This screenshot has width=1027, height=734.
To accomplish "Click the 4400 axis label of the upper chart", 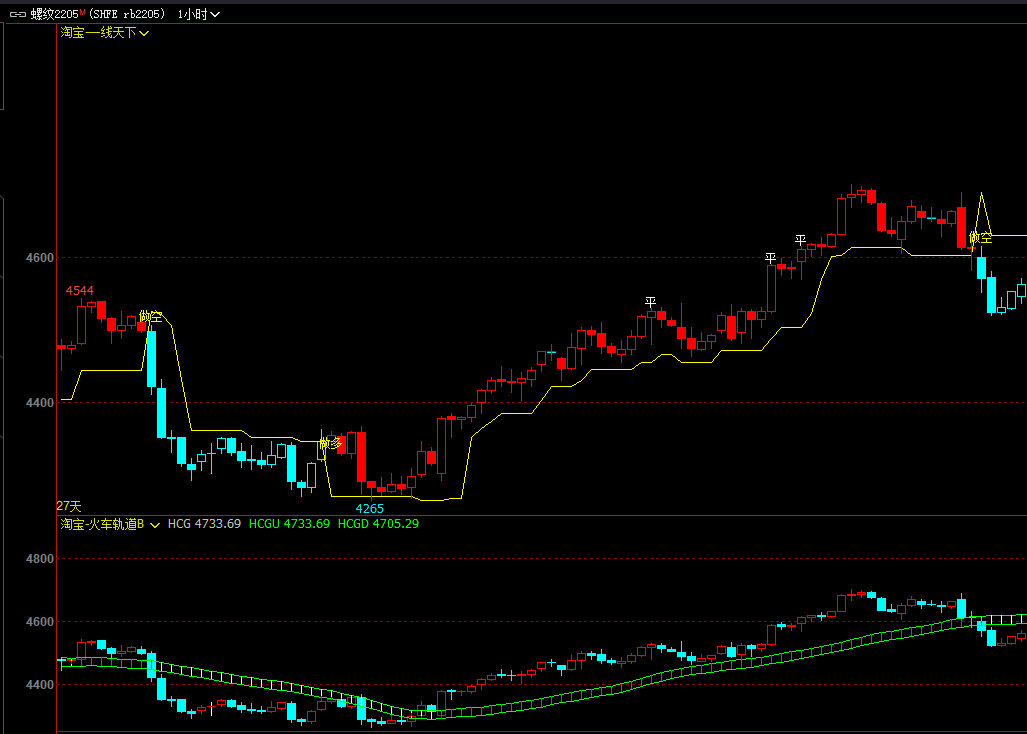I will coord(40,403).
